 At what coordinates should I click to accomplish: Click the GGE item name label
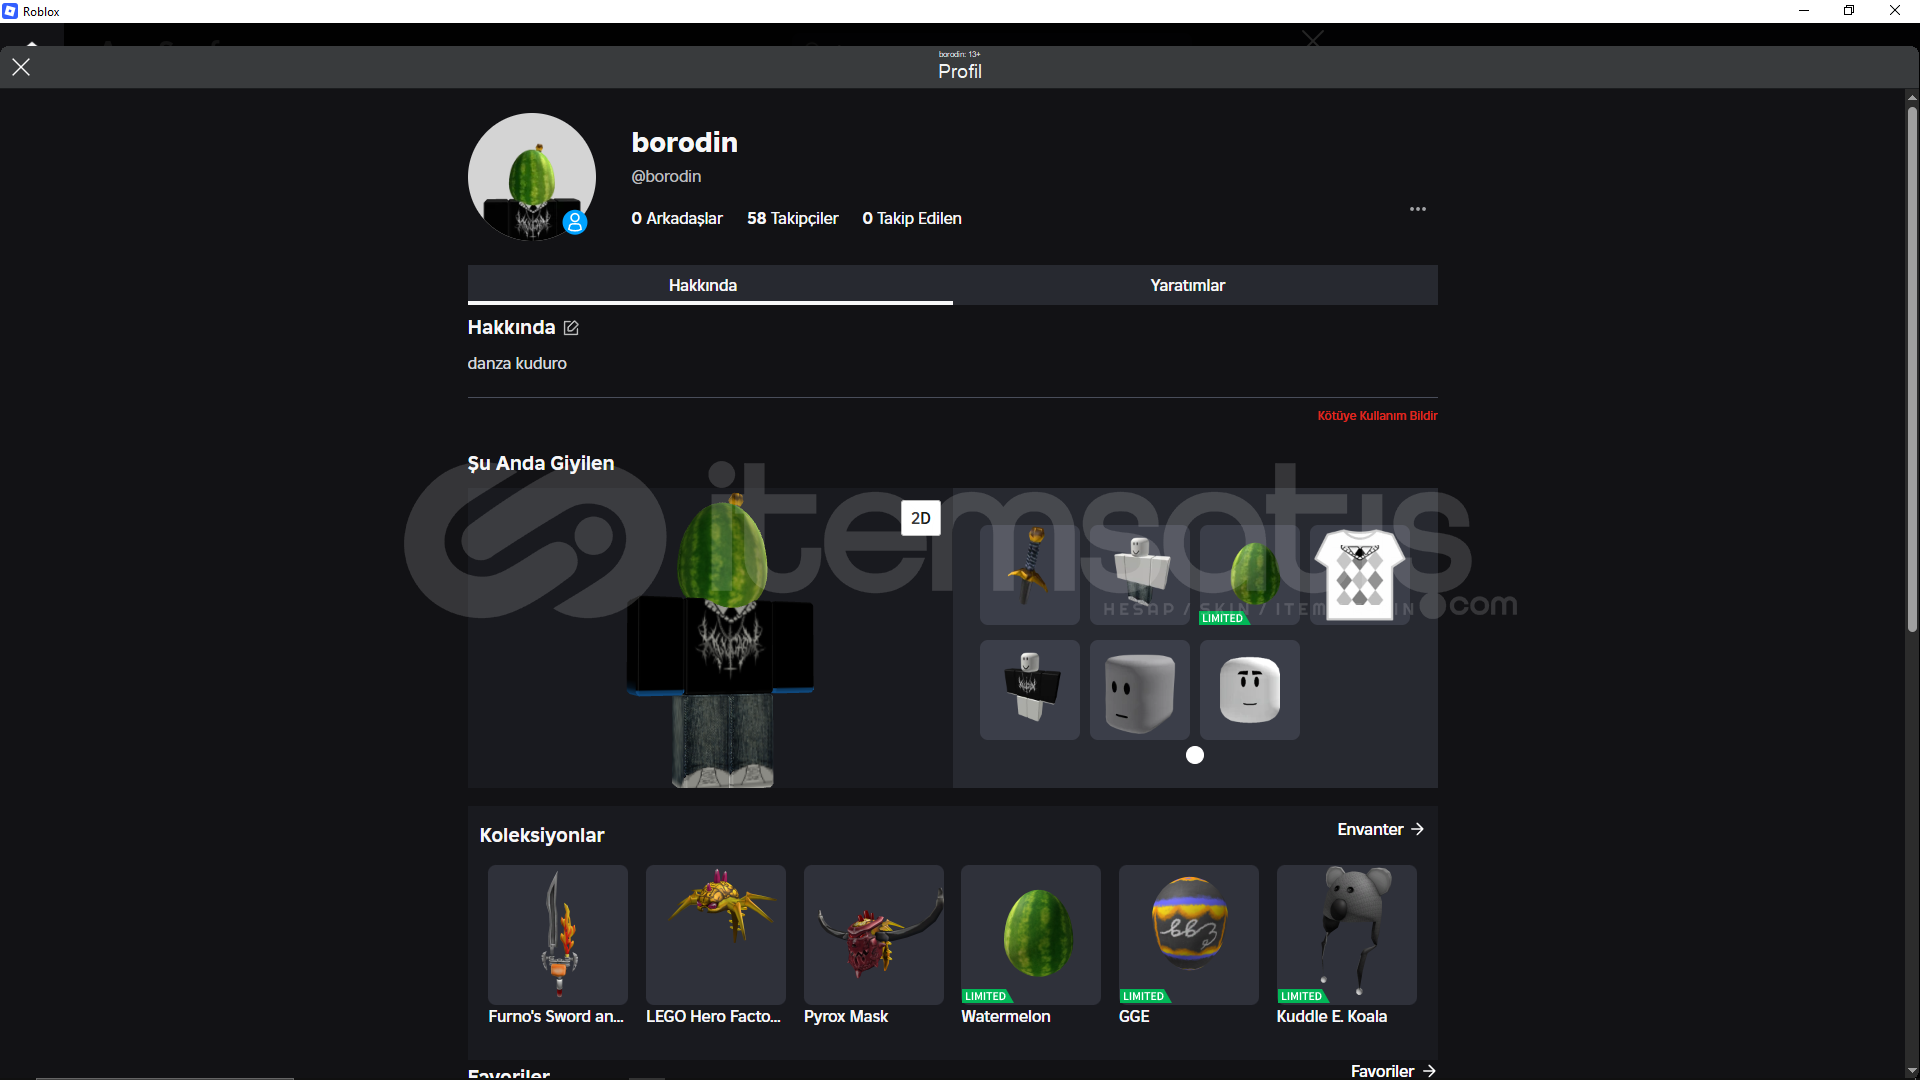[x=1134, y=1016]
